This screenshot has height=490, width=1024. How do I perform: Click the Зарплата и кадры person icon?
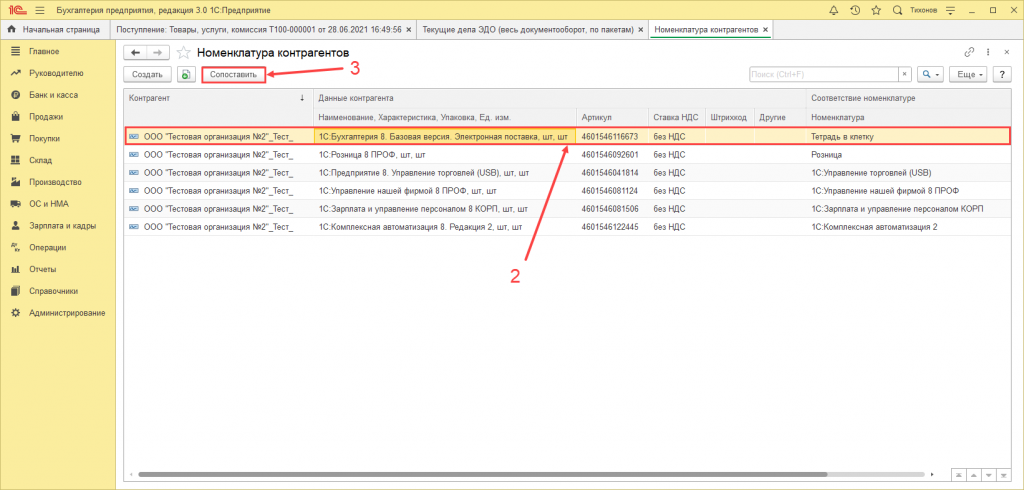(x=16, y=226)
